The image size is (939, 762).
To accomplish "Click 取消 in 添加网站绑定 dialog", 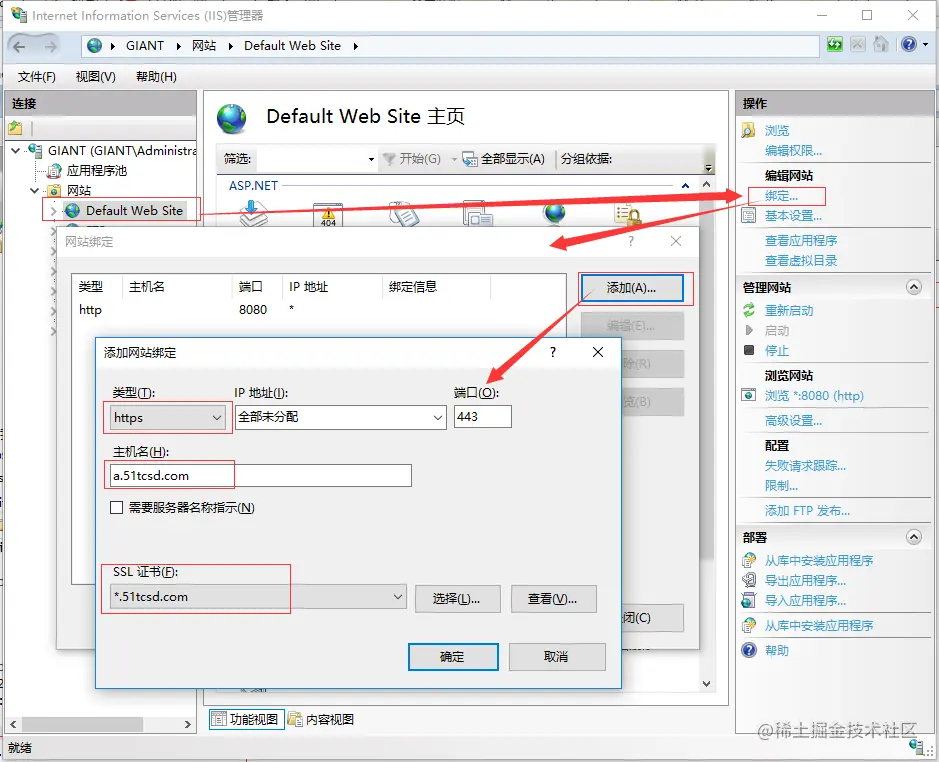I will 556,657.
